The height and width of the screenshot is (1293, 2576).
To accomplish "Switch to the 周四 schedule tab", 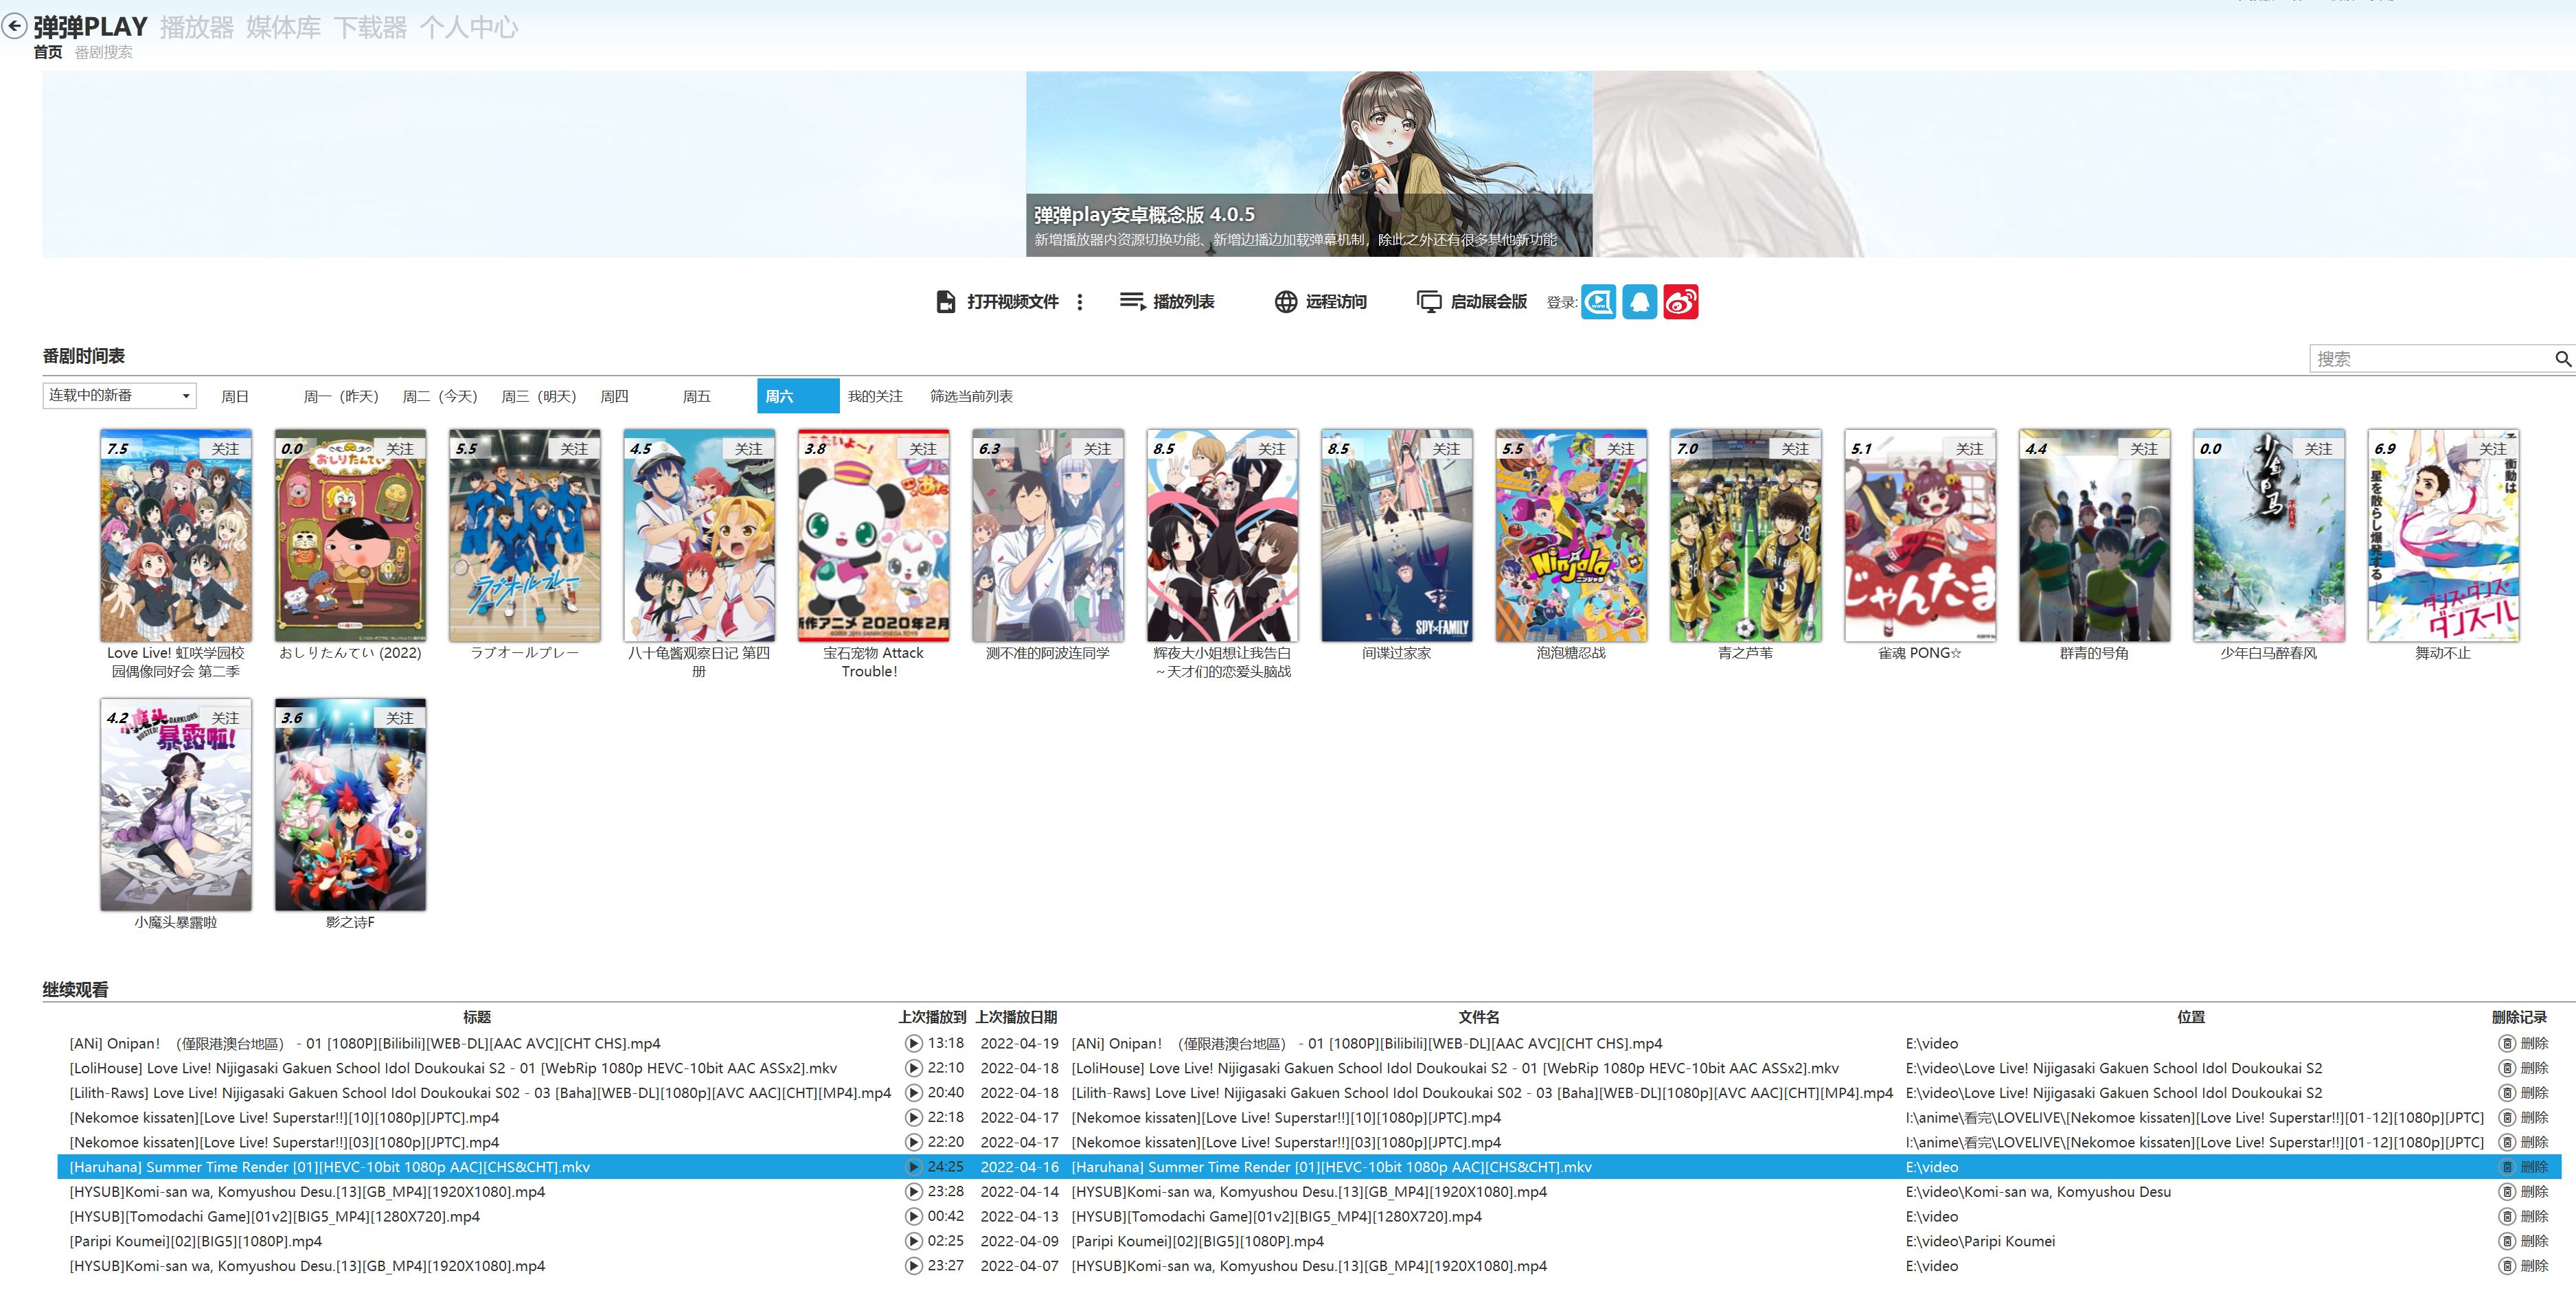I will (x=614, y=396).
